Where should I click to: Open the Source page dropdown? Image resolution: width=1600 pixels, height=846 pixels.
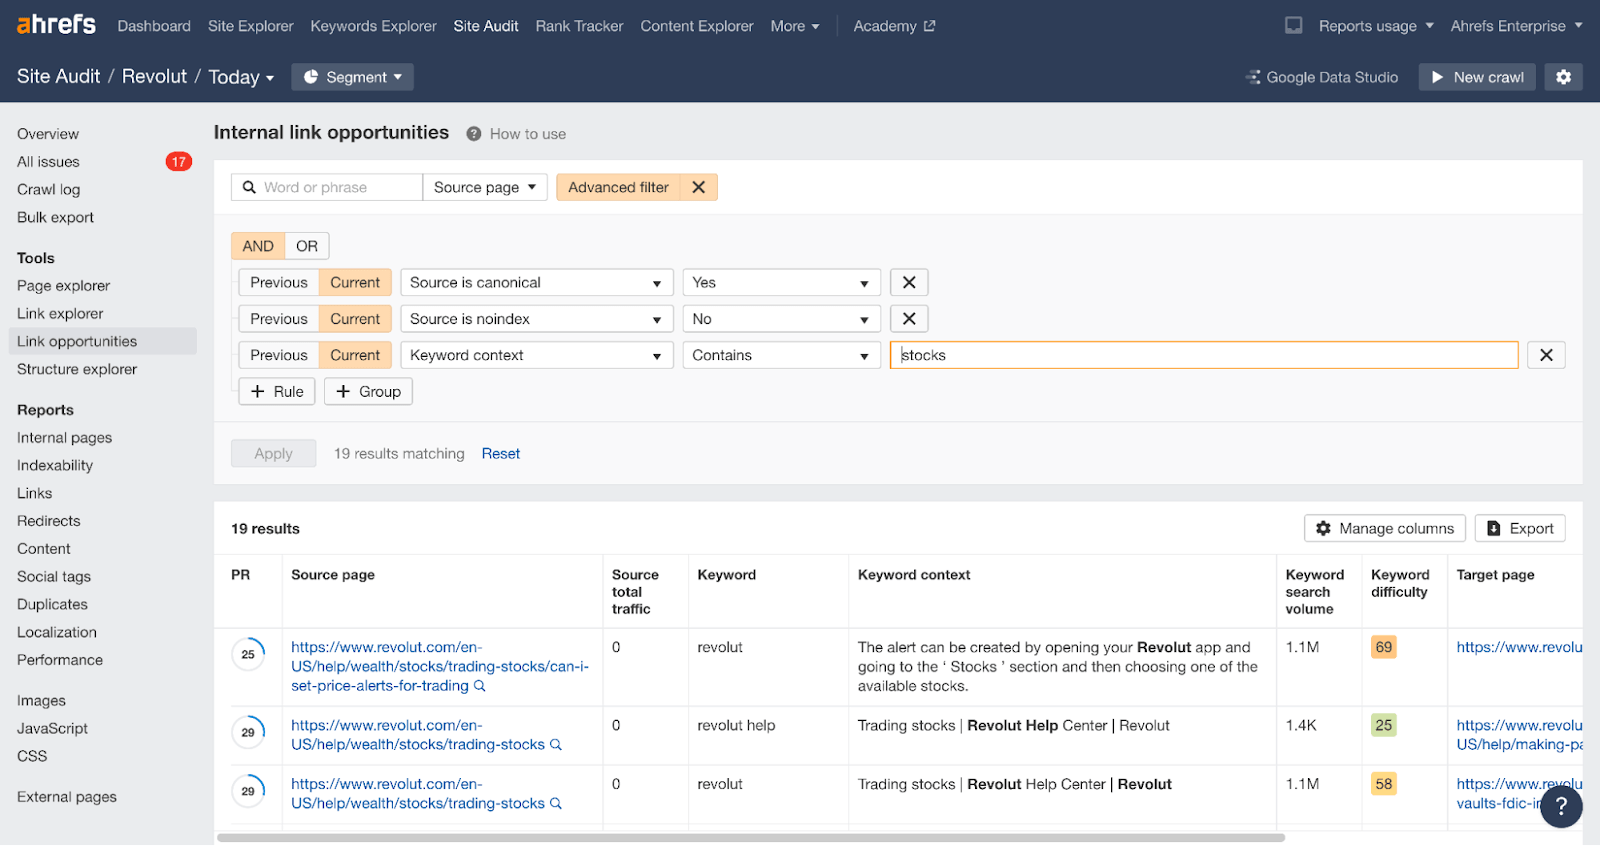(485, 187)
